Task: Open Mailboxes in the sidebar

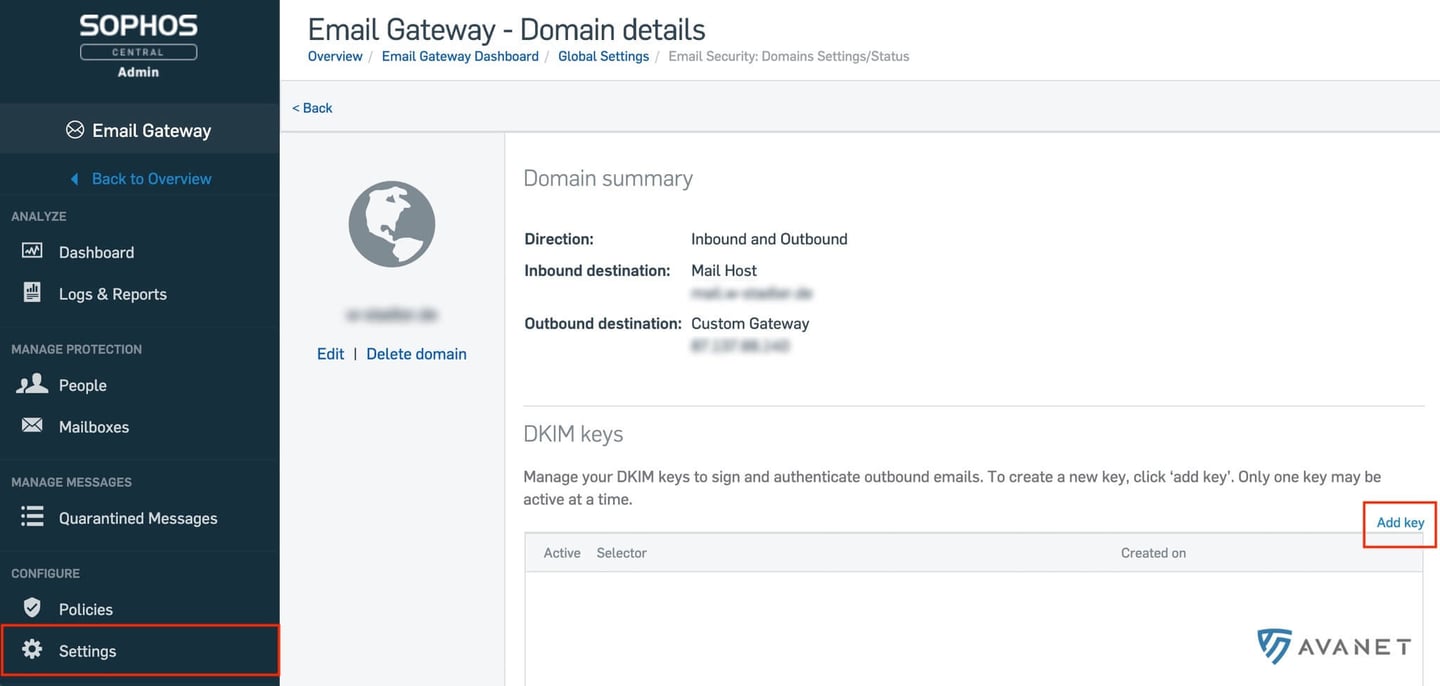Action: point(94,427)
